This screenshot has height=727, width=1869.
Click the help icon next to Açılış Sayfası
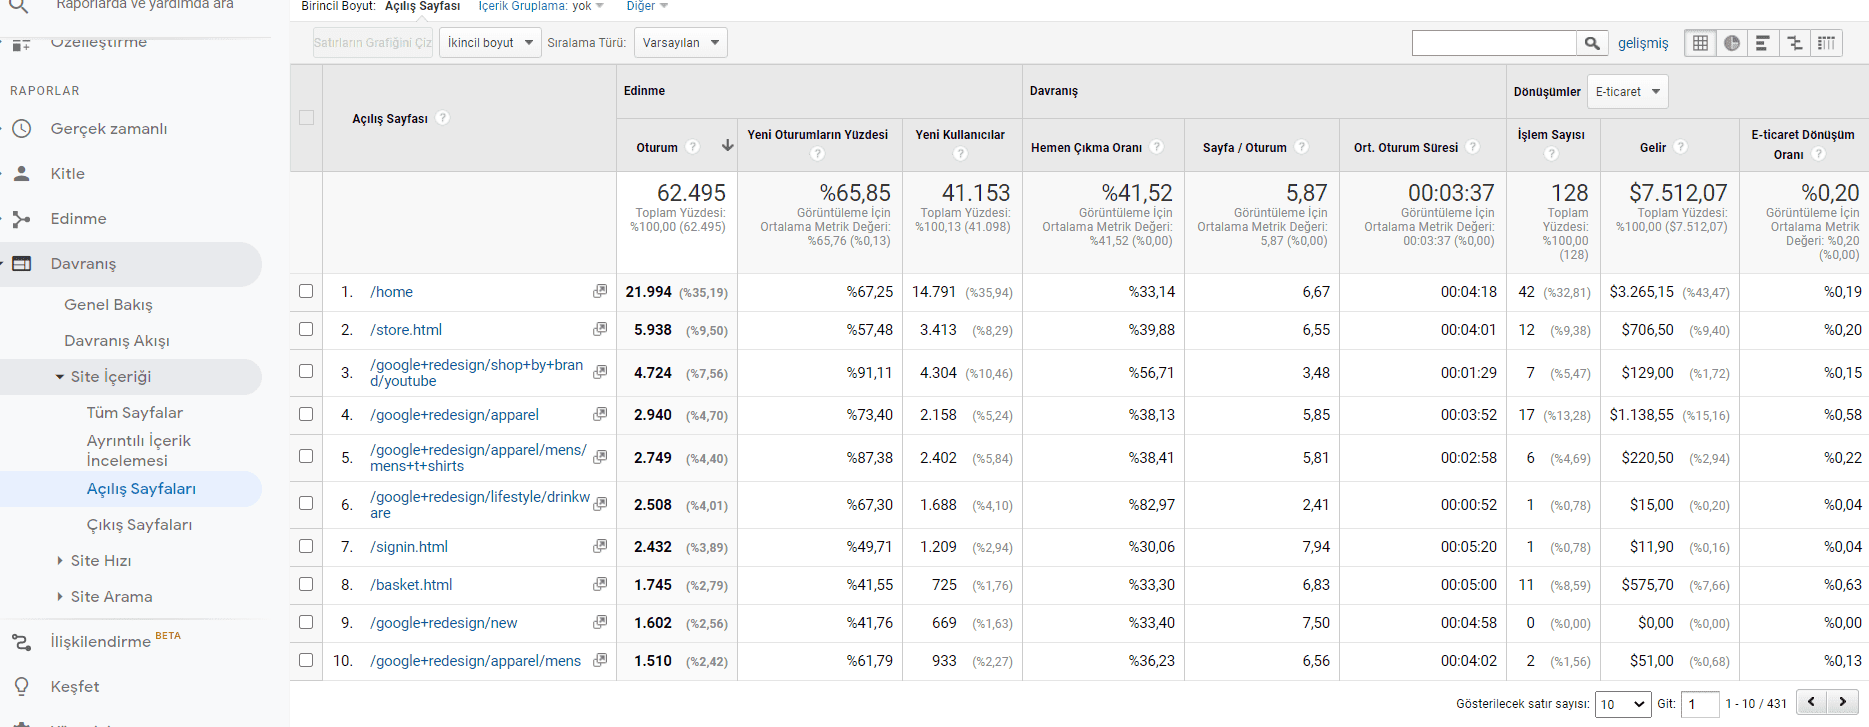443,118
